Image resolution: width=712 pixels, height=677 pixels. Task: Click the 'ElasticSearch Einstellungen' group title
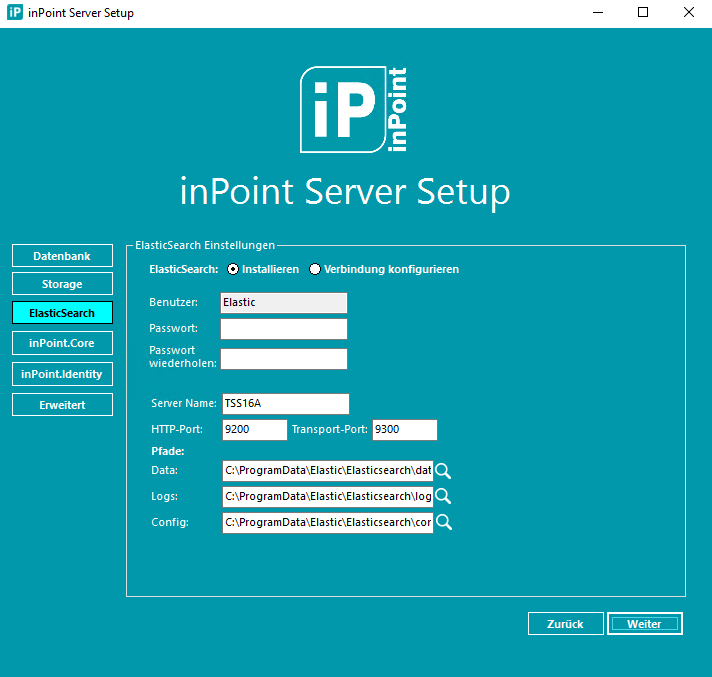click(205, 245)
